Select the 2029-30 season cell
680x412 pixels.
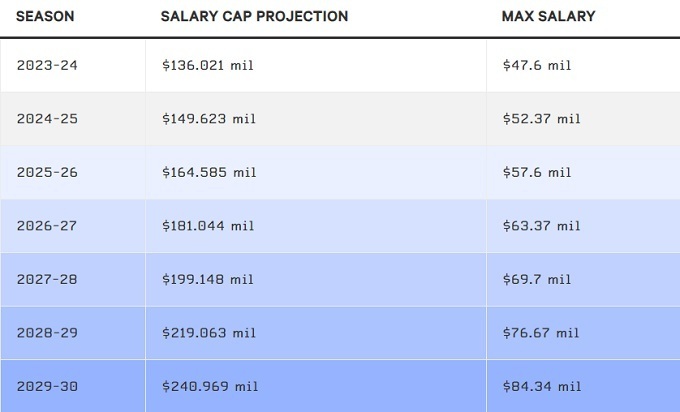pyautogui.click(x=46, y=386)
